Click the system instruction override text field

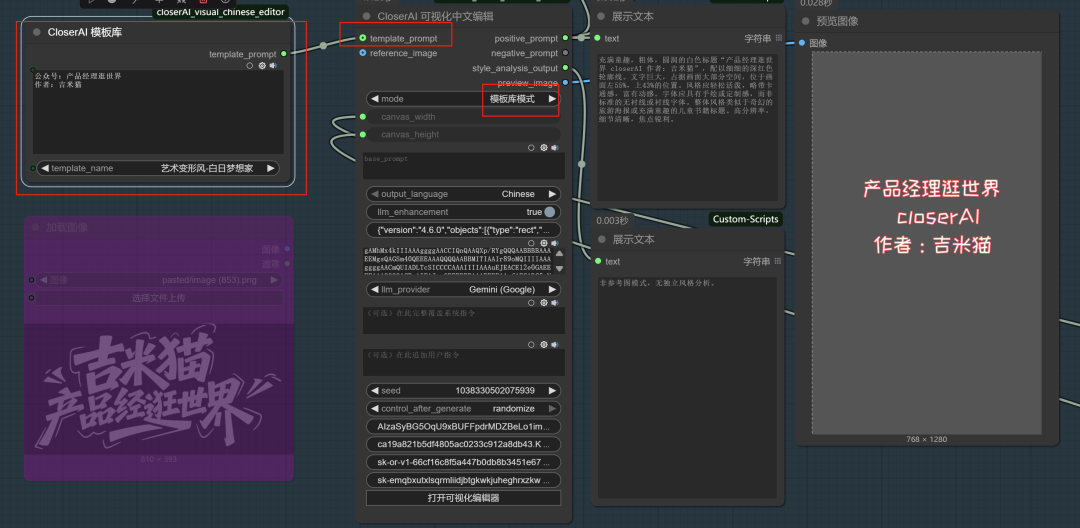[x=464, y=321]
